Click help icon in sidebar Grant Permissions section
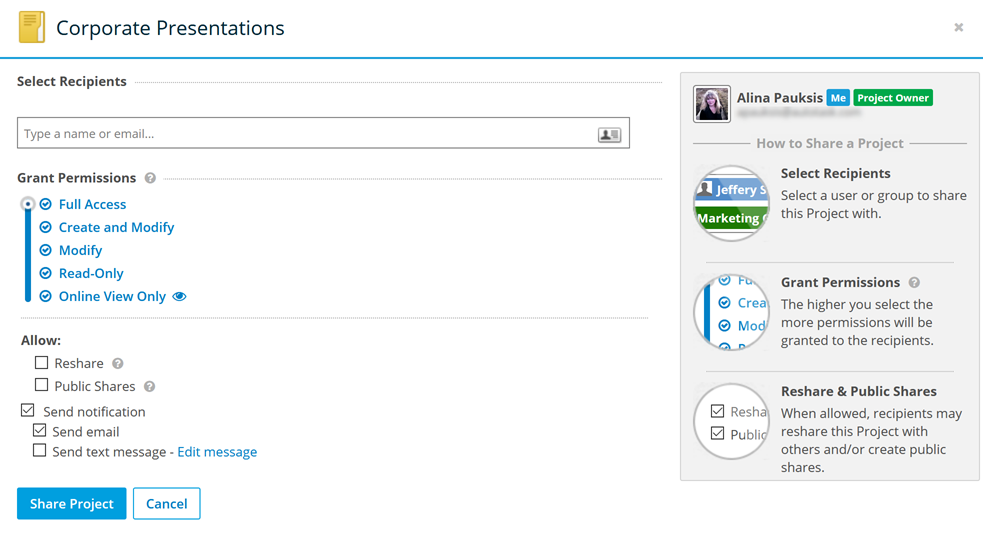This screenshot has height=537, width=983. pyautogui.click(x=914, y=283)
